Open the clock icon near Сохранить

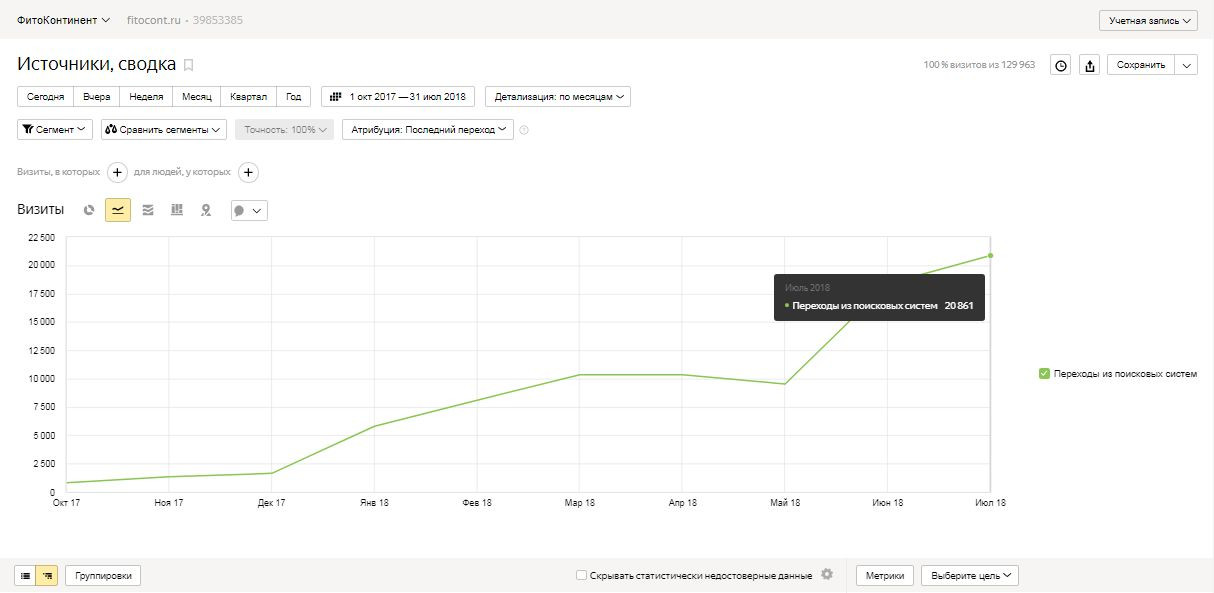click(1061, 65)
